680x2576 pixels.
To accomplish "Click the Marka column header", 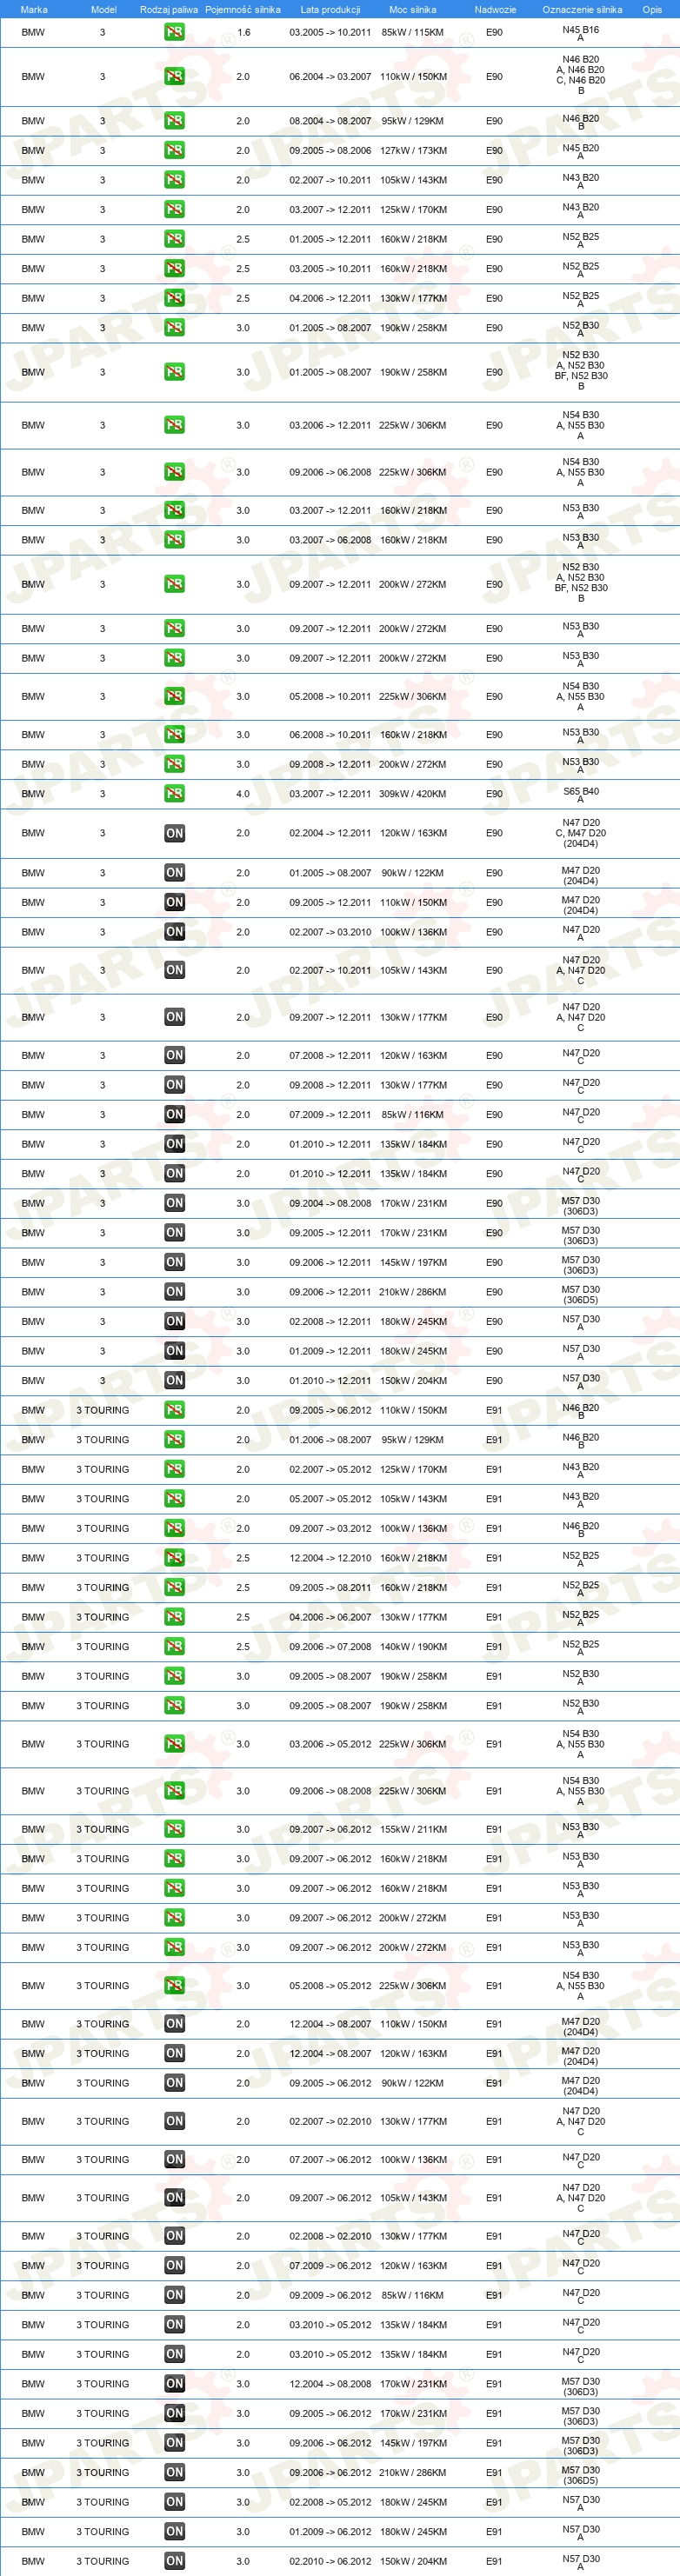I will coord(34,9).
